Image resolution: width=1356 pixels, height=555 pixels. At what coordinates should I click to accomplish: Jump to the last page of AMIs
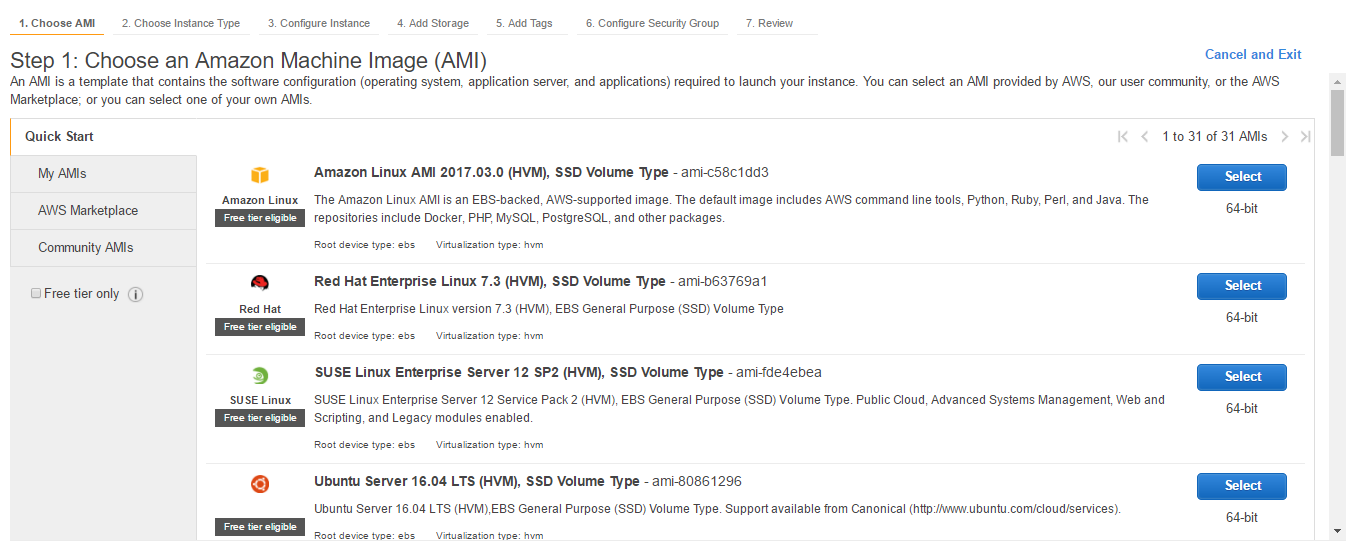click(1305, 137)
